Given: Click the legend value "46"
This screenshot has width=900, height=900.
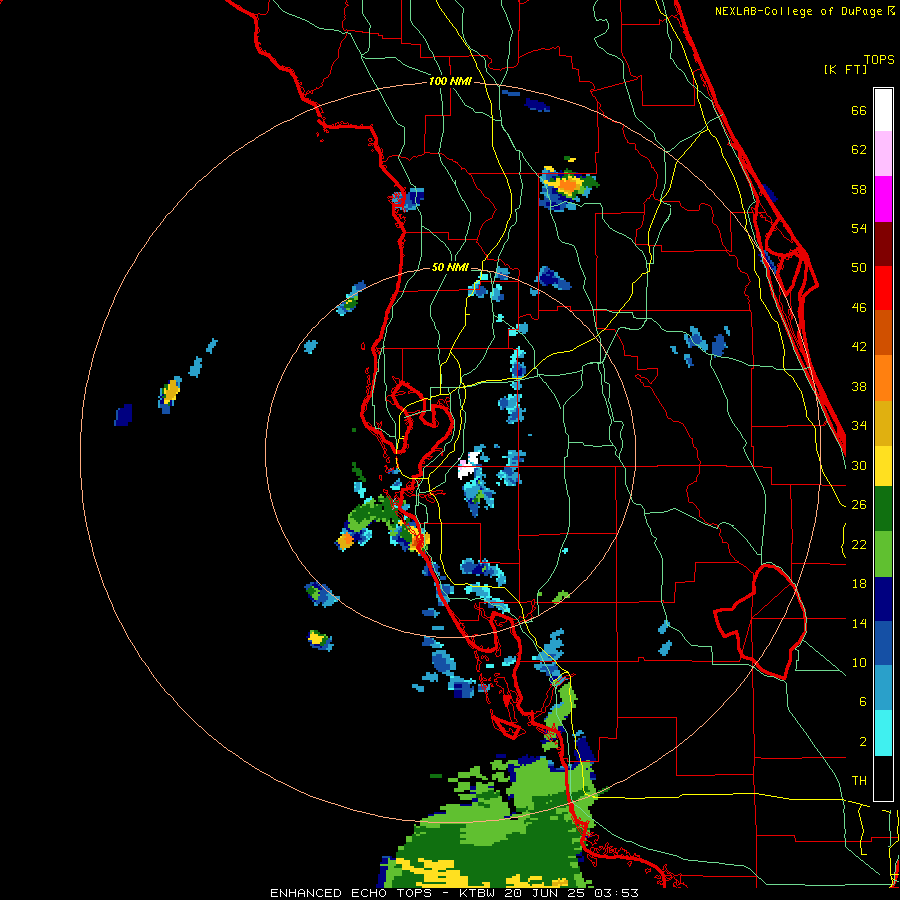Looking at the screenshot, I should [x=859, y=308].
